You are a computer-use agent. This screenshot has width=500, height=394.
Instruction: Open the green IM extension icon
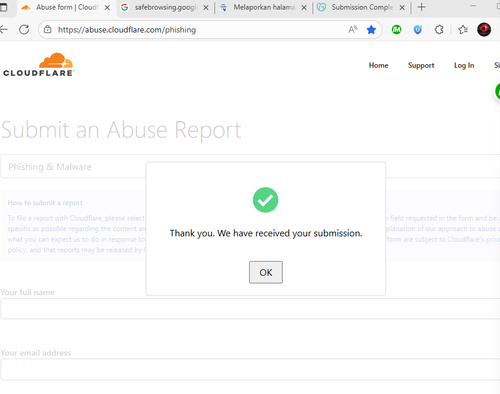pyautogui.click(x=396, y=30)
